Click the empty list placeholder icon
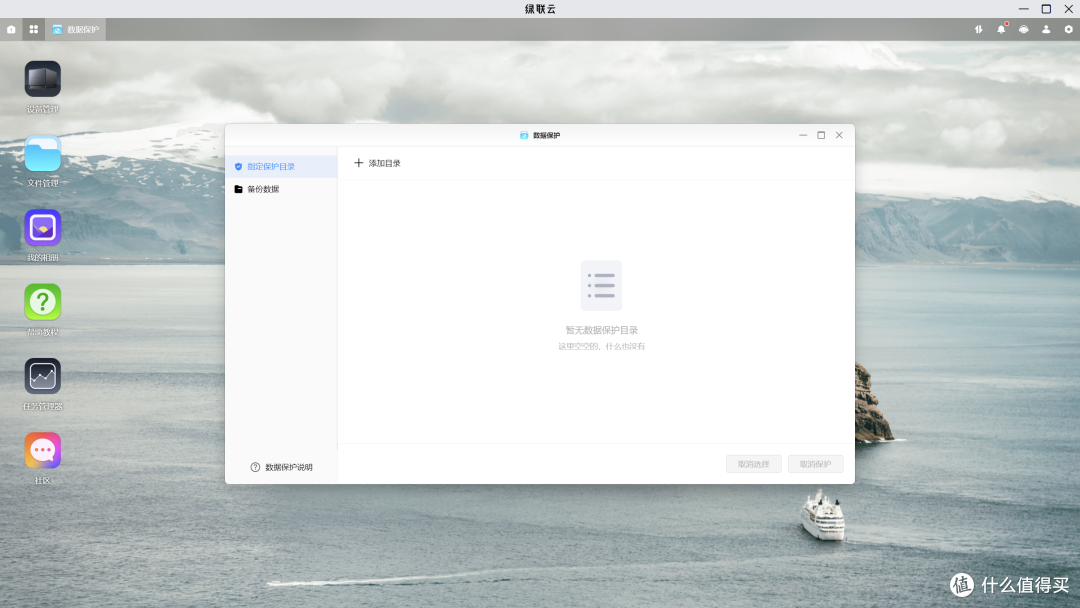Screen dimensions: 1080x608 point(601,285)
